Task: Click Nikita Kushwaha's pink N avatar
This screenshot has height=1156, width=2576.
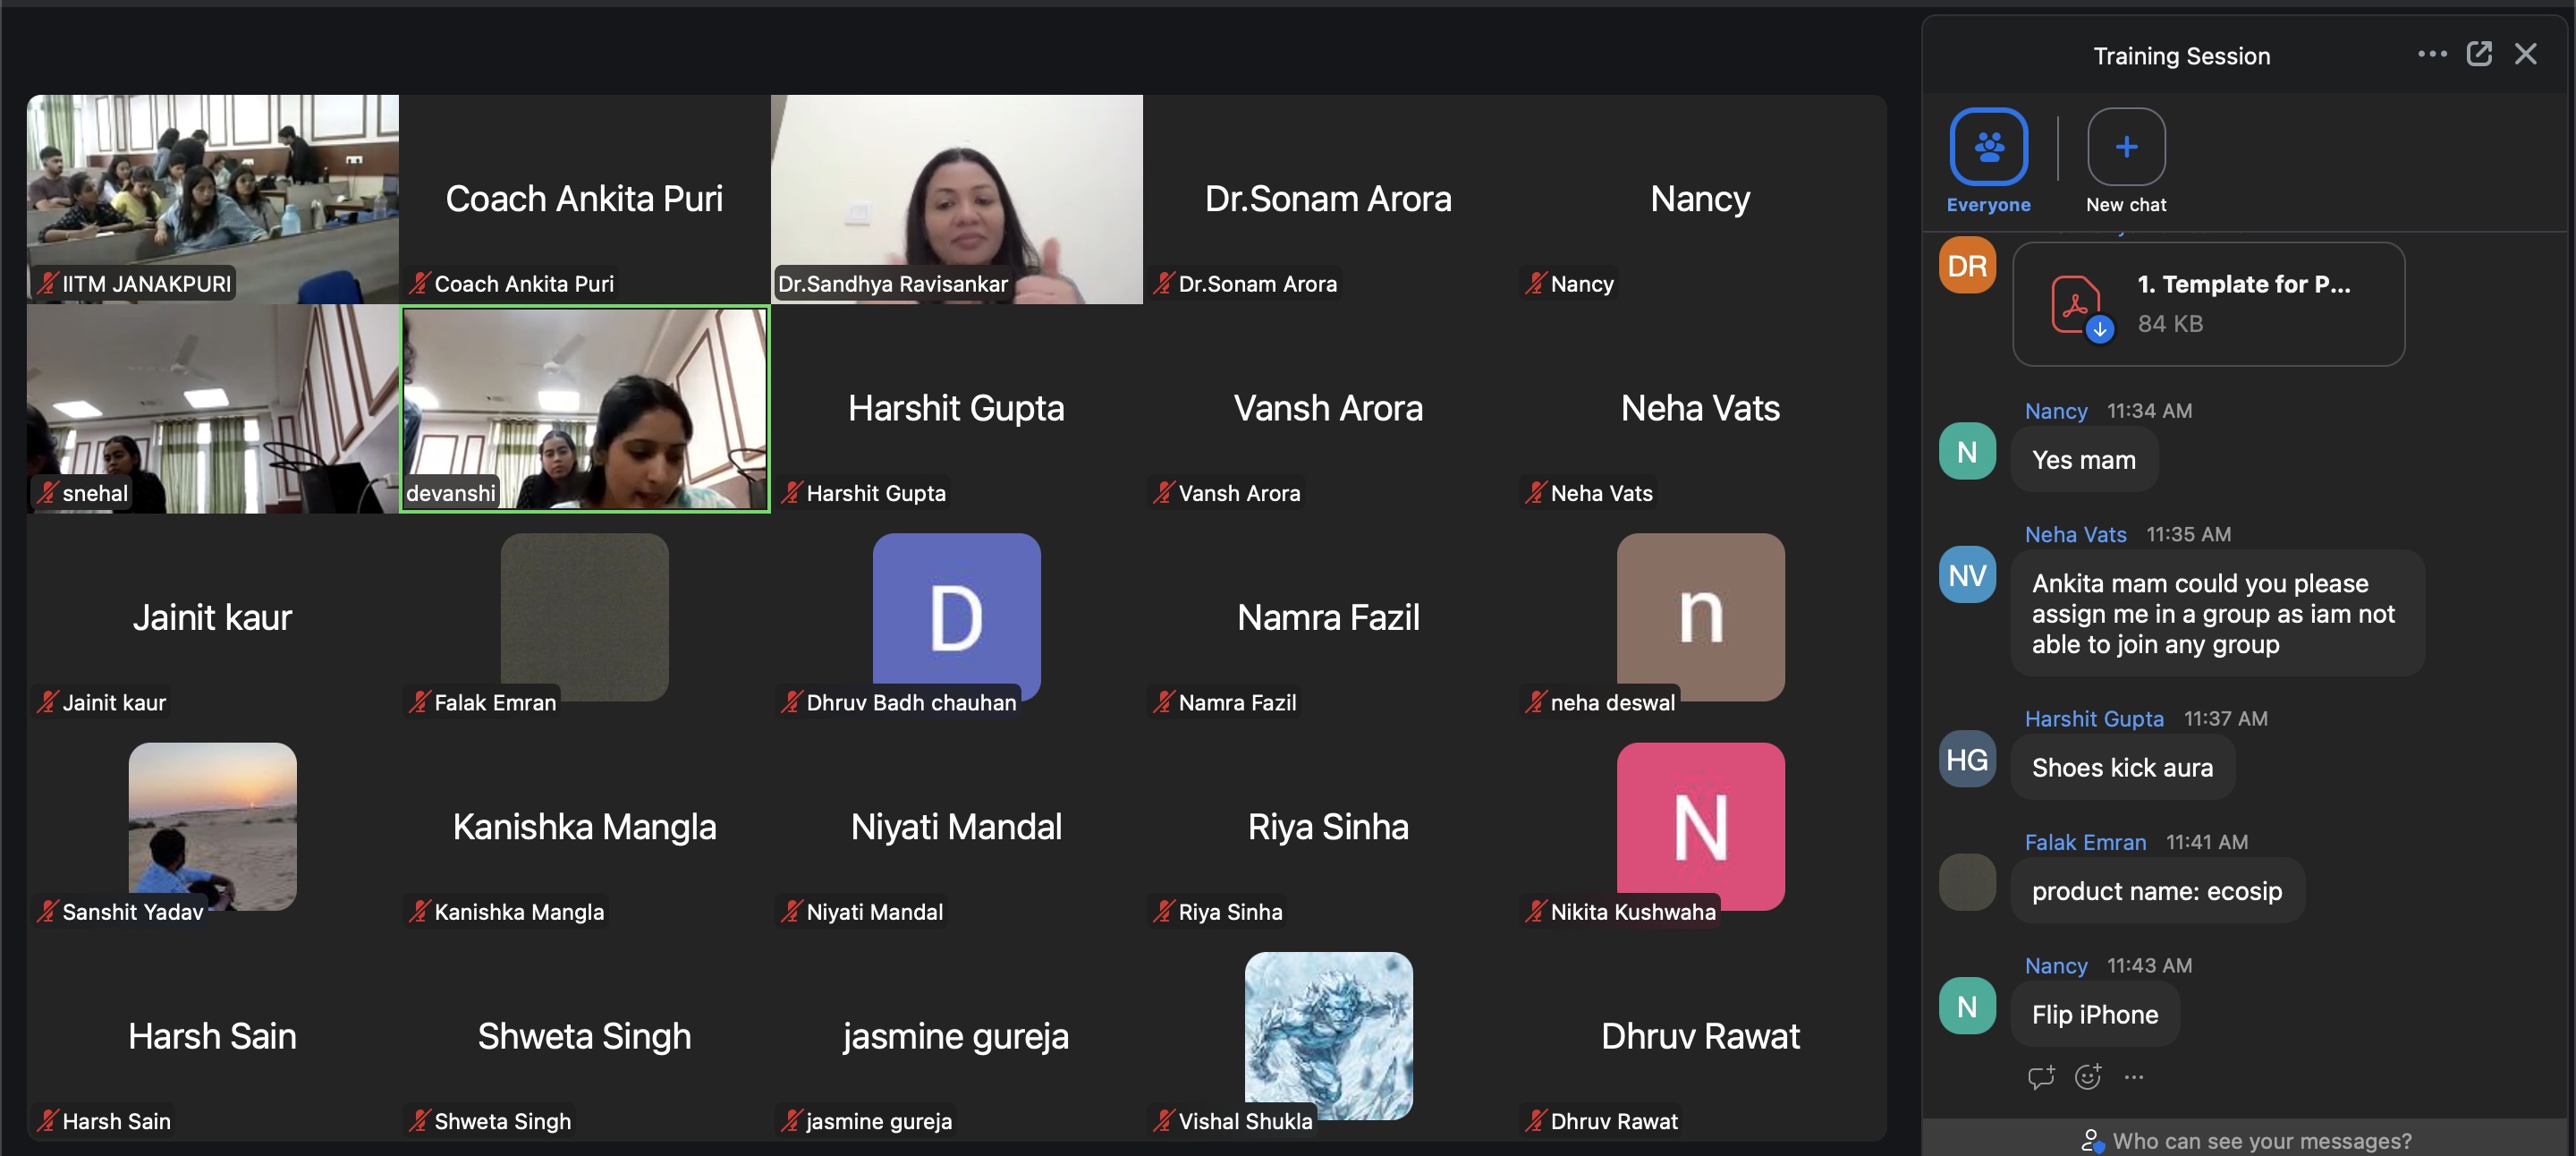Action: tap(1700, 825)
